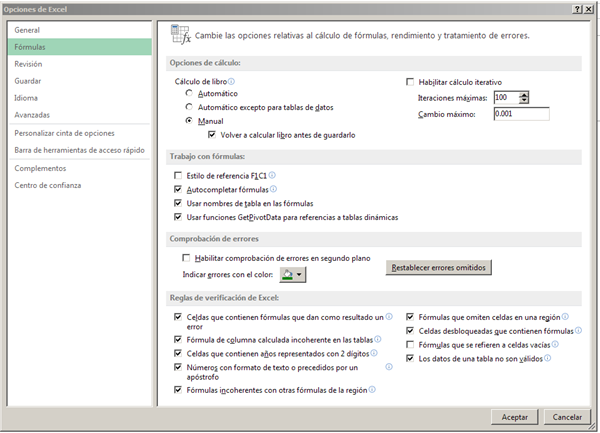
Task: Toggle Volver a calcular libro antes de guardarlo
Action: click(212, 135)
